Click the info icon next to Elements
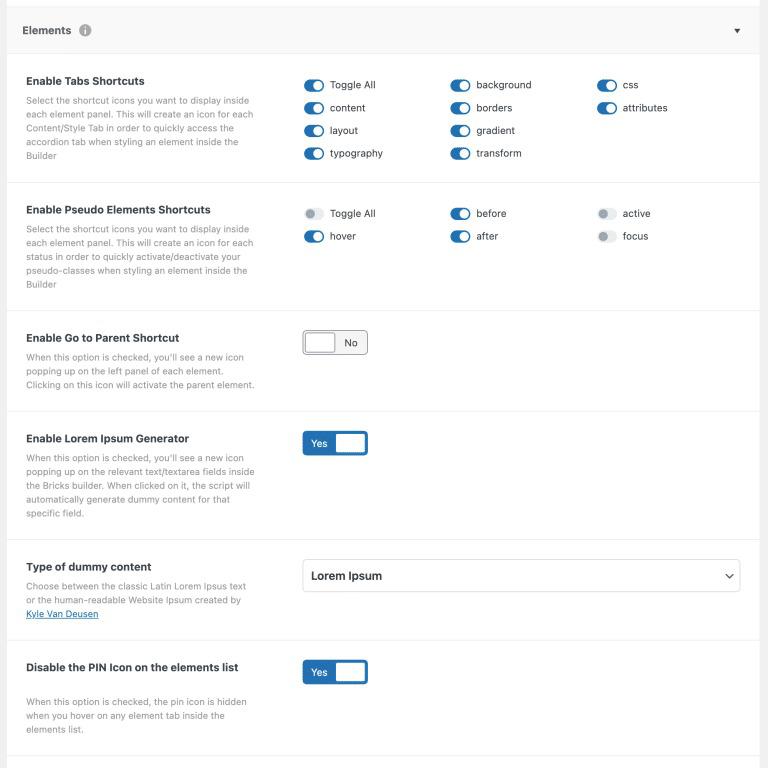Image resolution: width=768 pixels, height=768 pixels. 85,30
